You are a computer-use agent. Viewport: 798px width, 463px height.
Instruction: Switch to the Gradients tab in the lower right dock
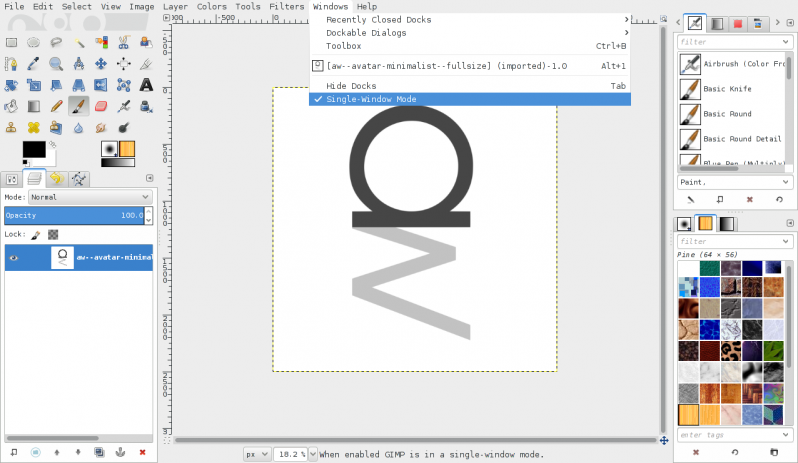point(727,224)
